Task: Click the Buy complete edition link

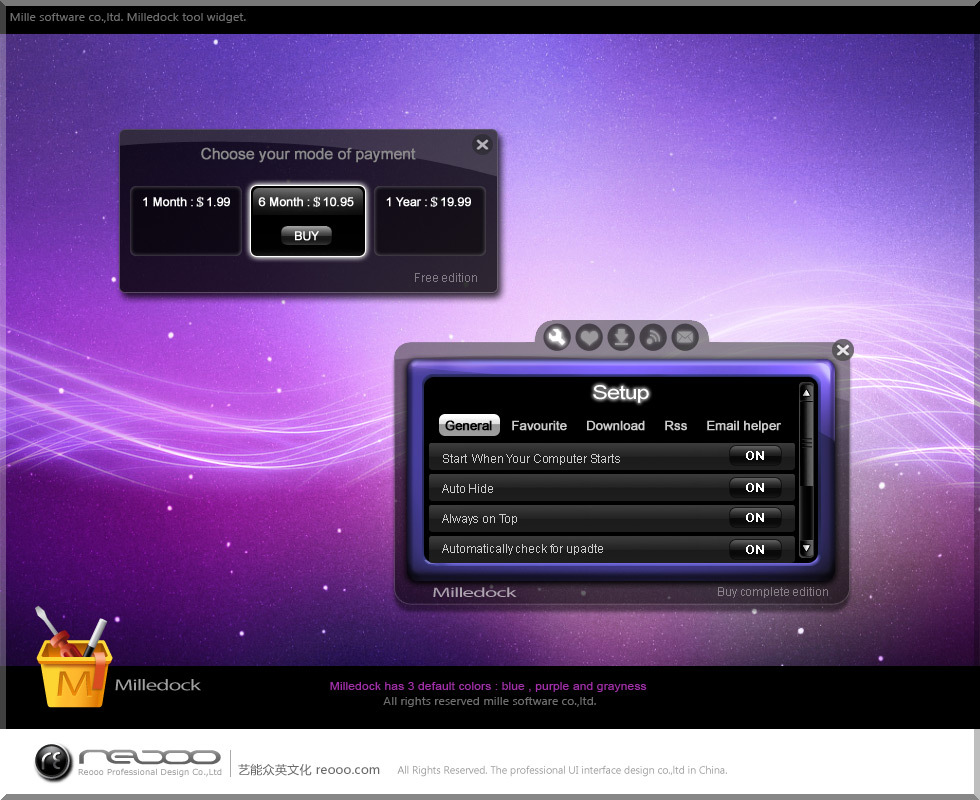Action: pyautogui.click(x=772, y=592)
